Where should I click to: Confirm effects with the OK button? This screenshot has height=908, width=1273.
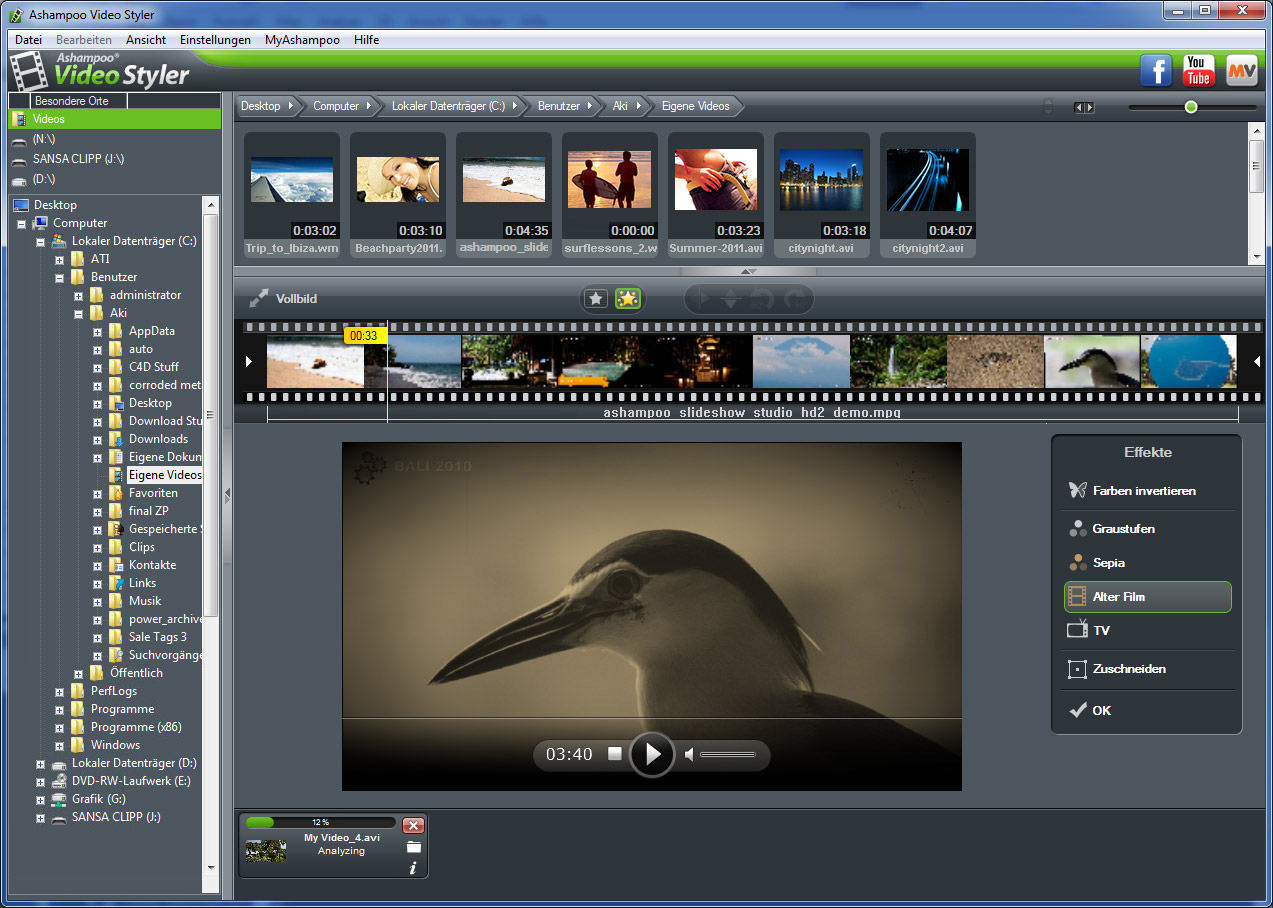1100,710
